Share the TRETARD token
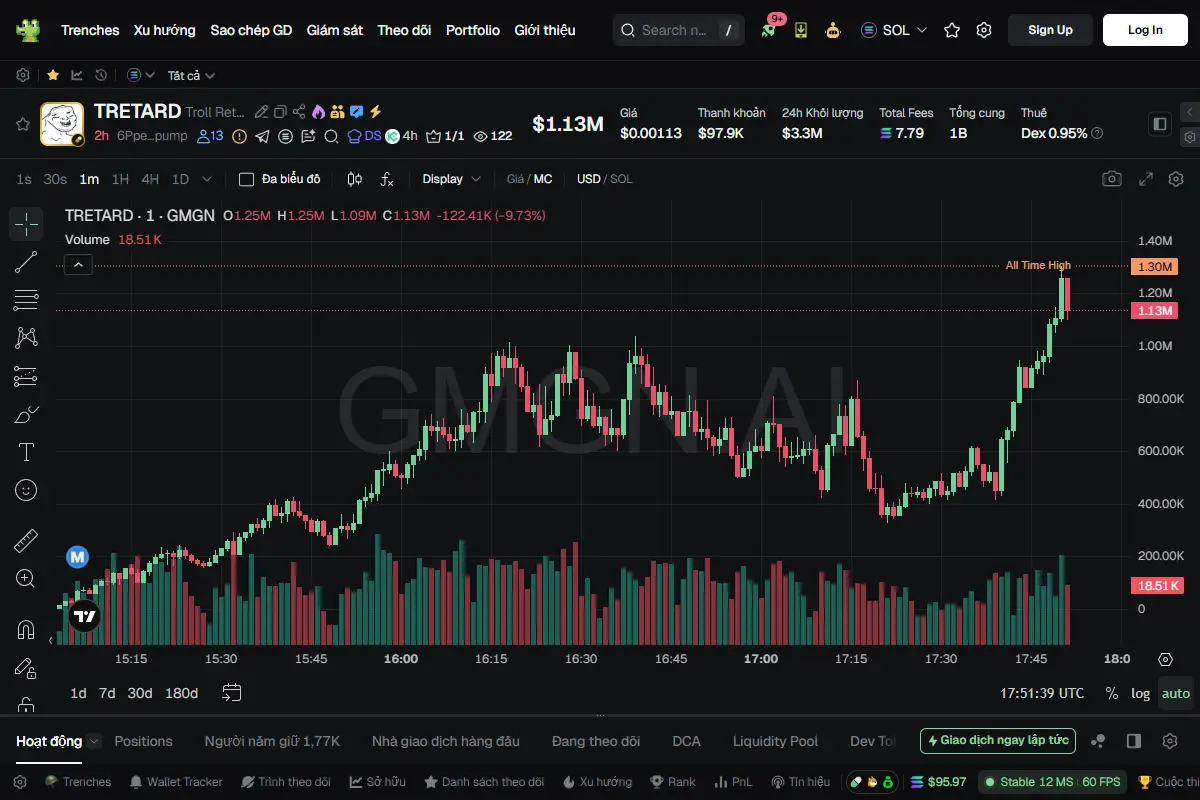This screenshot has width=1200, height=800. click(299, 112)
